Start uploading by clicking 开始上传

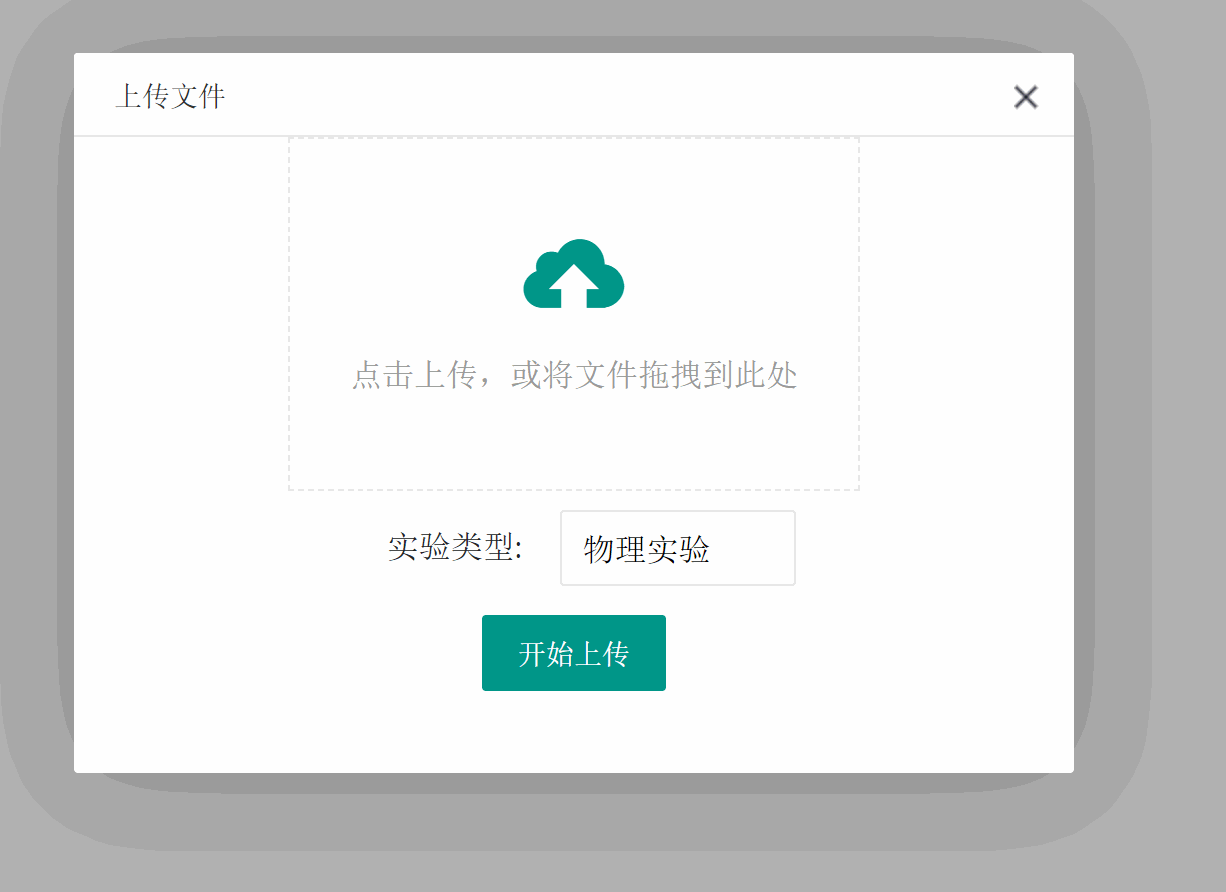click(573, 652)
